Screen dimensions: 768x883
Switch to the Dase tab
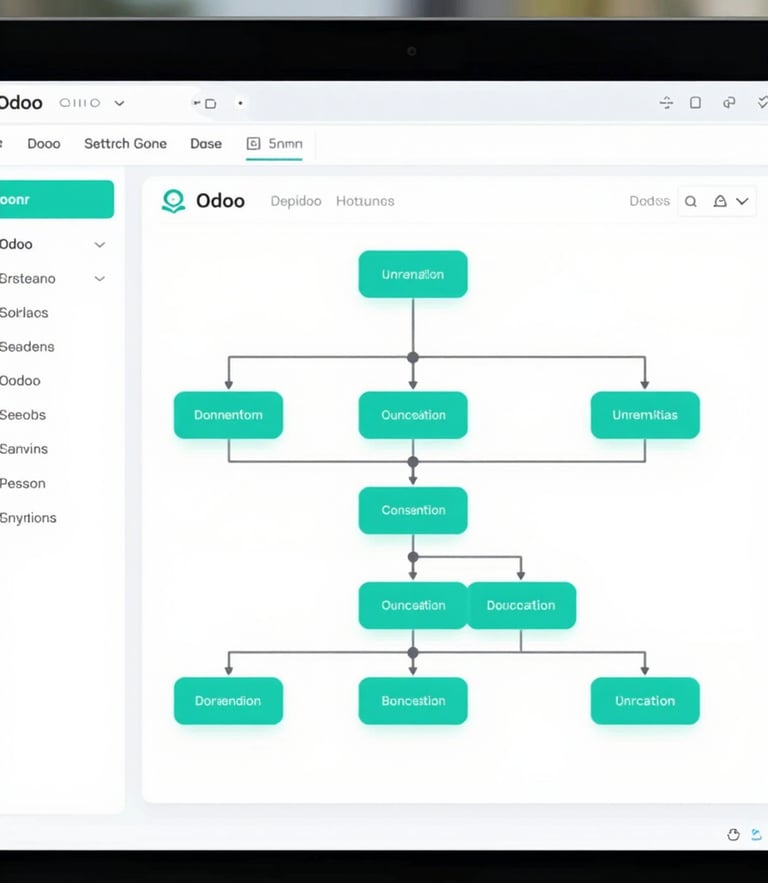point(206,144)
